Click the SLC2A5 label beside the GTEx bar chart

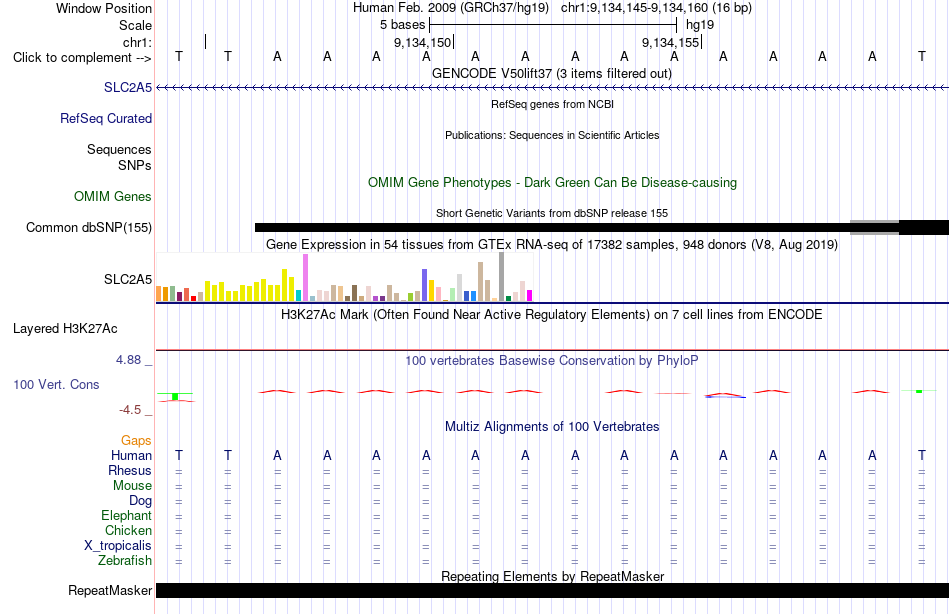click(x=128, y=279)
